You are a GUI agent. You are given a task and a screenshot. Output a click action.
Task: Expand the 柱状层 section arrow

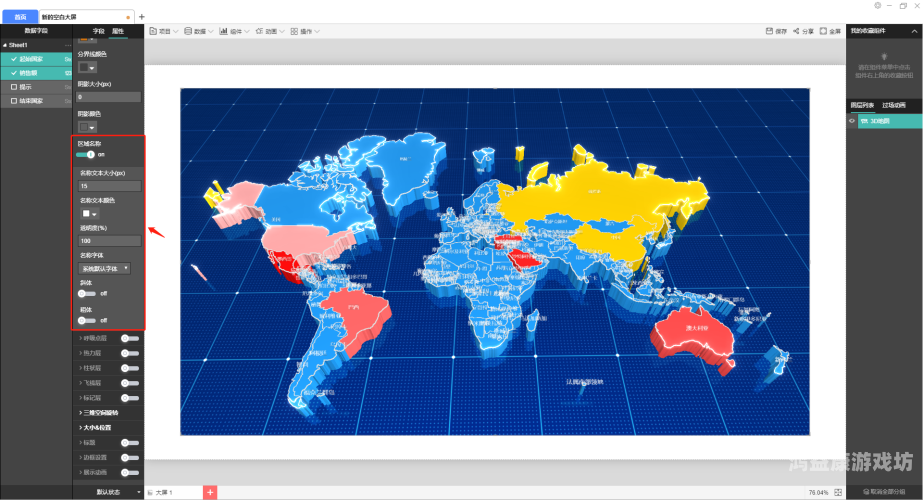pyautogui.click(x=80, y=368)
